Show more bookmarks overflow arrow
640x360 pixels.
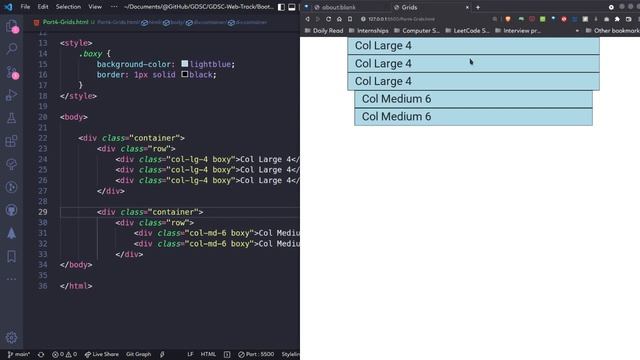(577, 31)
